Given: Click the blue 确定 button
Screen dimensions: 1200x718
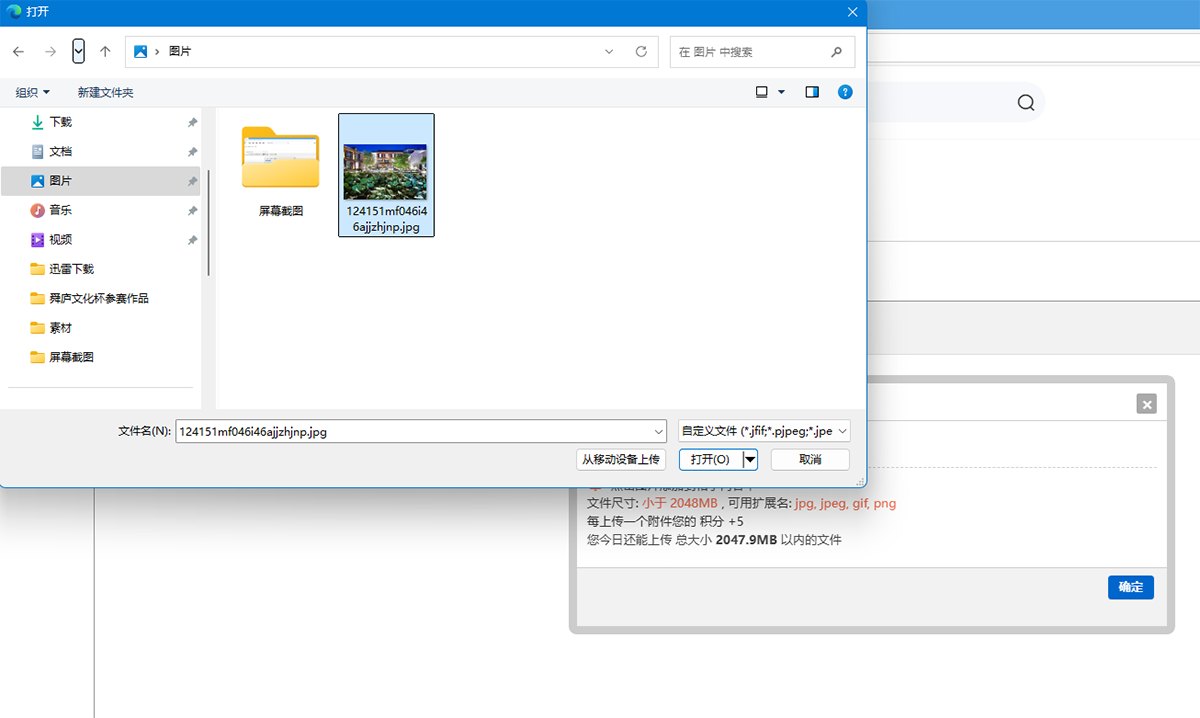Looking at the screenshot, I should pos(1130,587).
